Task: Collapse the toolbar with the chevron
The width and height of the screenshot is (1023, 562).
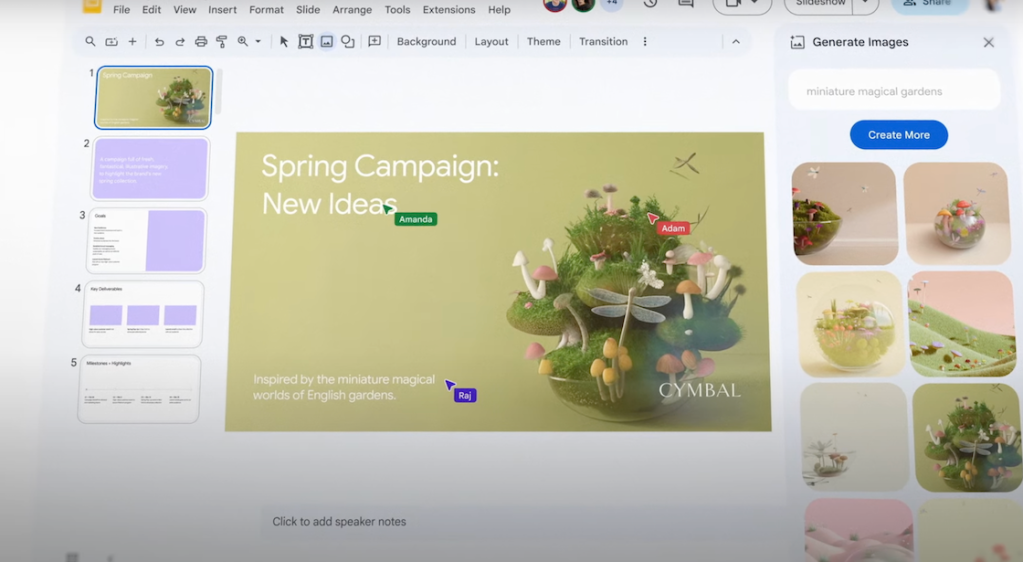Action: pos(736,42)
